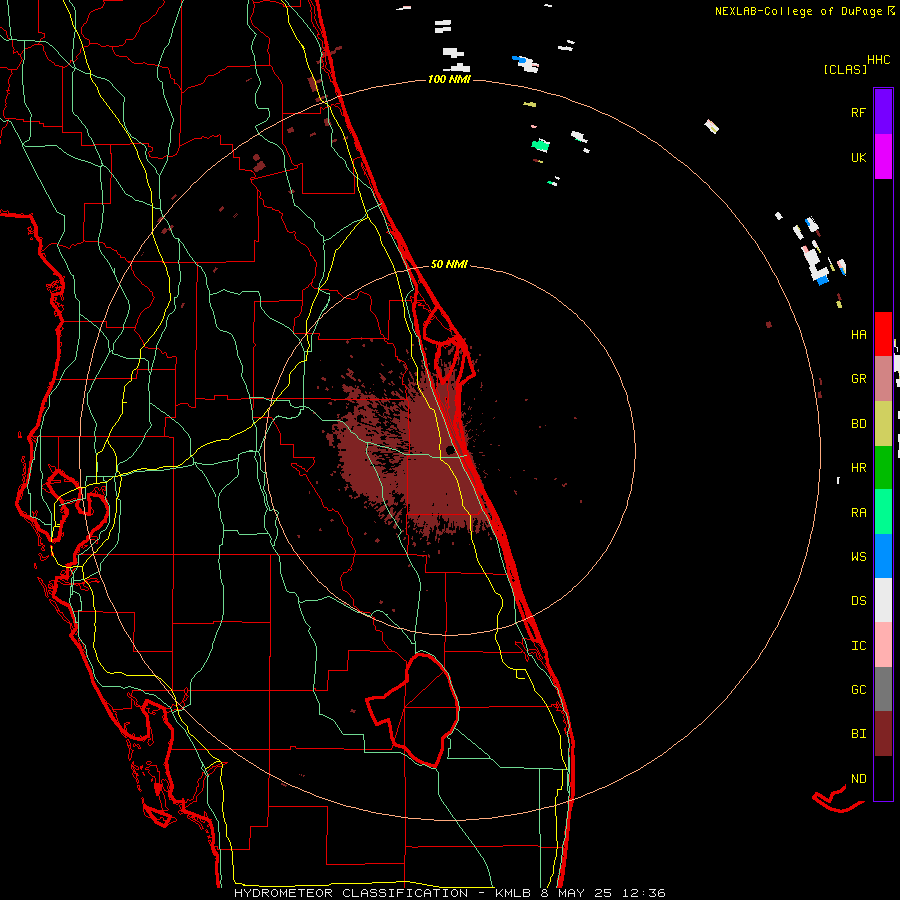Select the ND black legend swatch

point(883,778)
